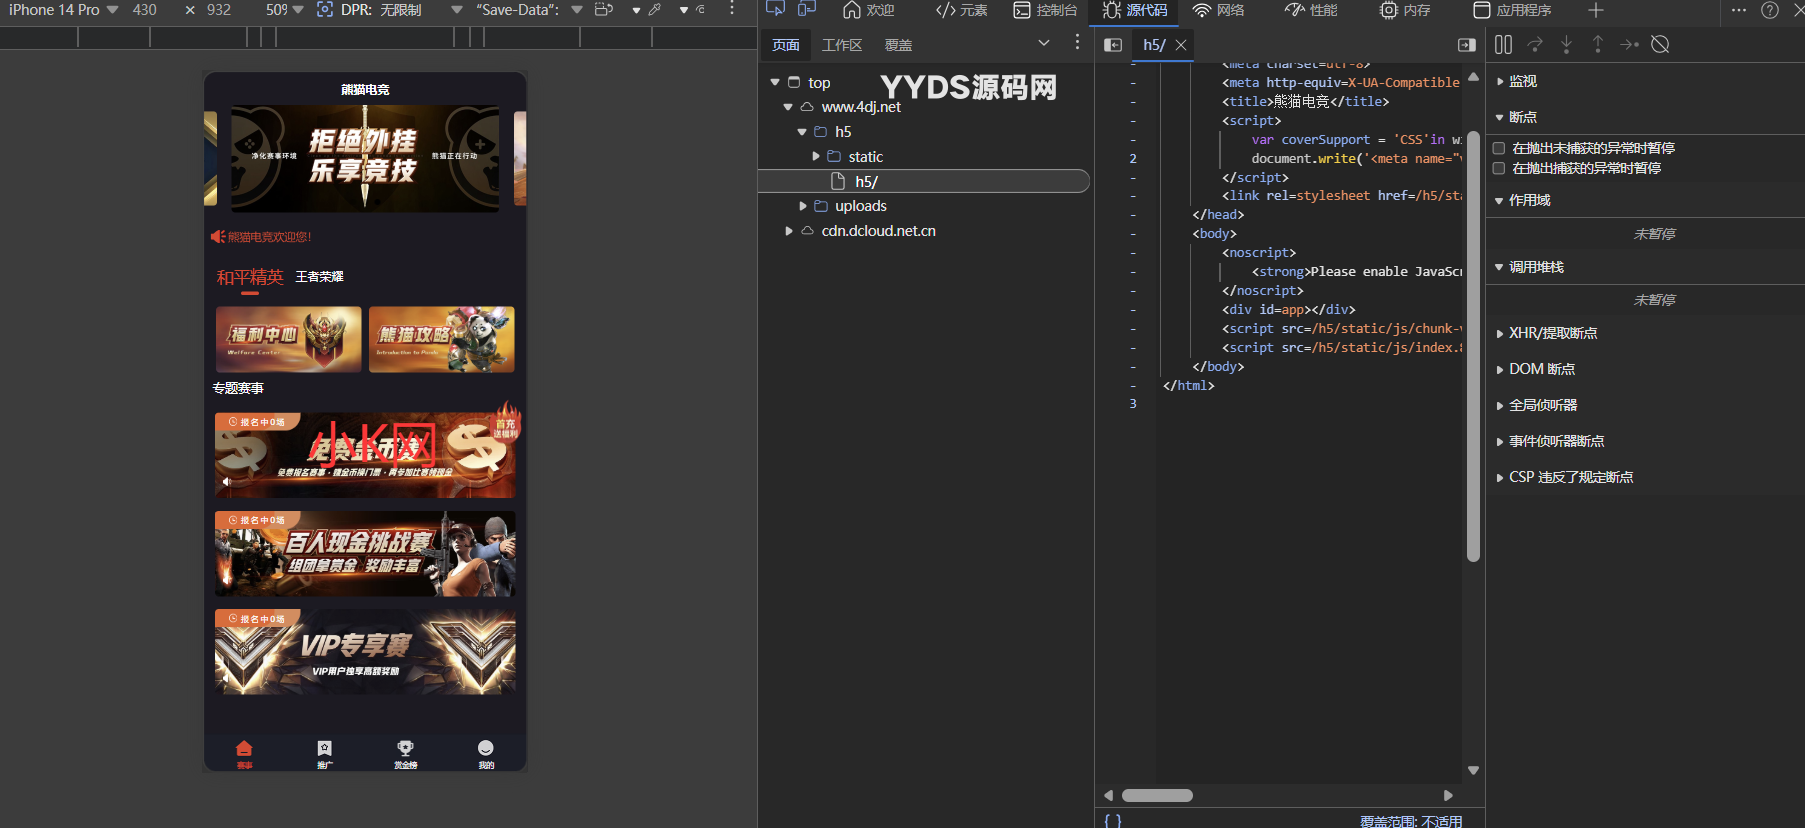Click the eyedropper vision emulation icon
Screen dimensions: 1805x828
tap(655, 10)
